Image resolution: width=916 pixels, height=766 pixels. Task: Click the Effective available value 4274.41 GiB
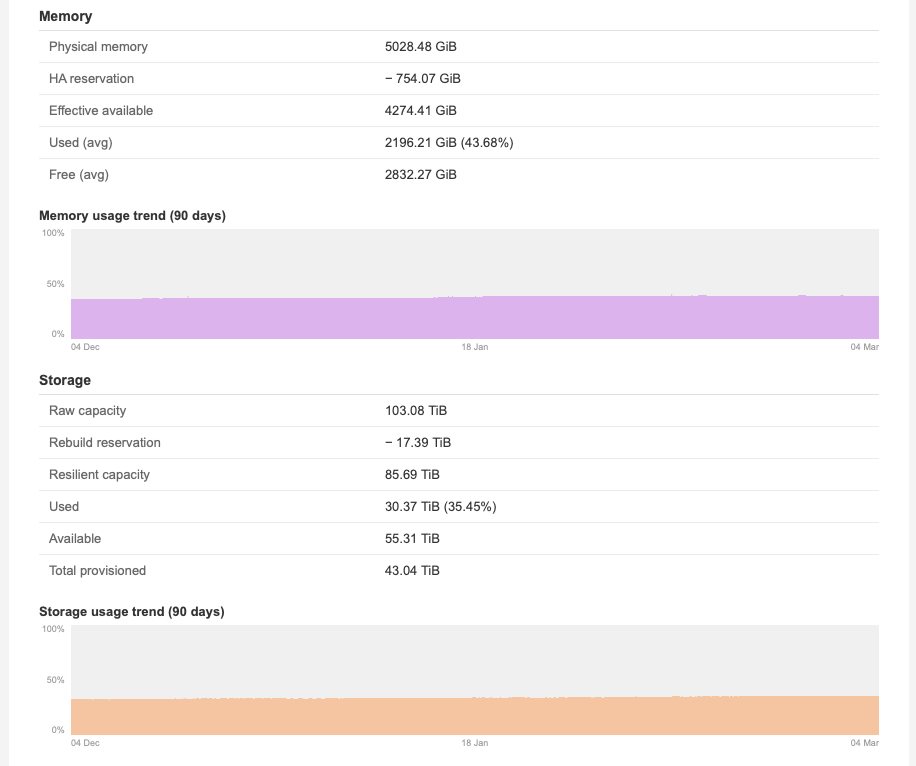(421, 111)
